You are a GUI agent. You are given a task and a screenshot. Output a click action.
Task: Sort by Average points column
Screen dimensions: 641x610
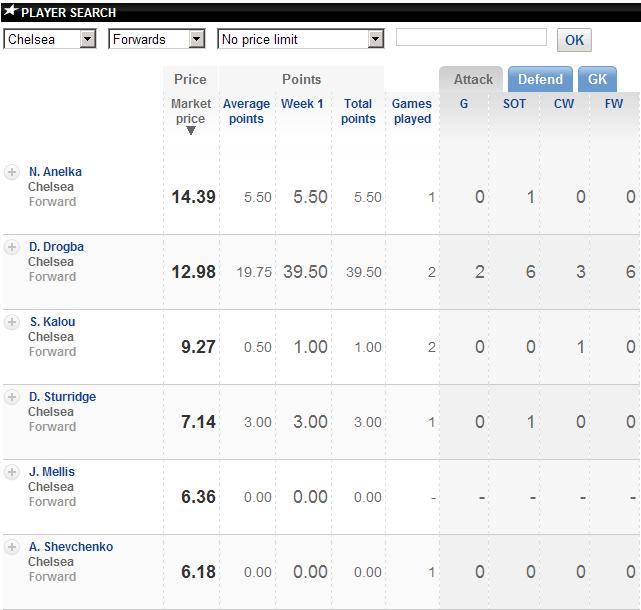coord(246,111)
